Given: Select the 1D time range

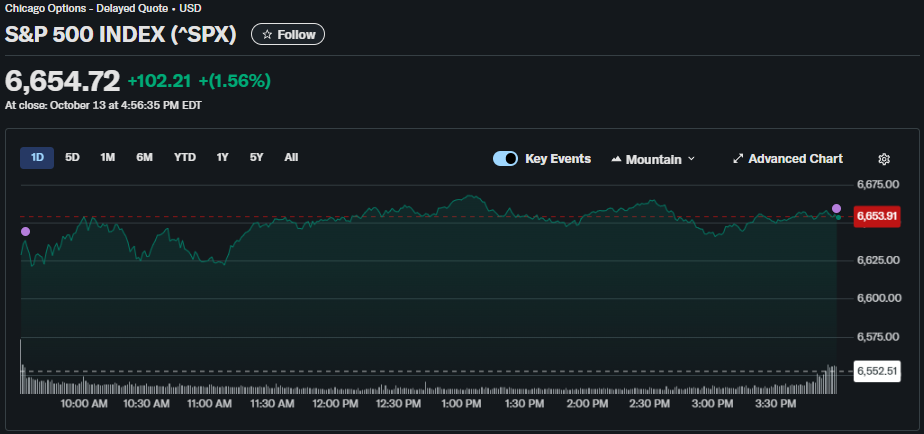Looking at the screenshot, I should pos(37,157).
